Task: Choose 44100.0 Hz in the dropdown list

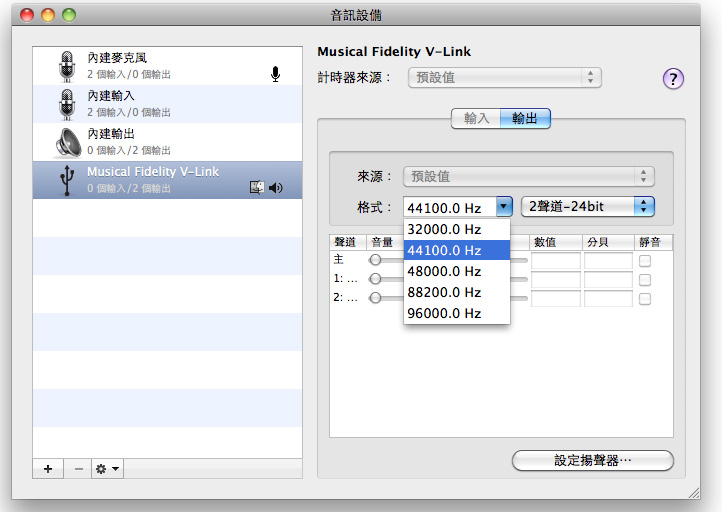Action: pyautogui.click(x=457, y=250)
